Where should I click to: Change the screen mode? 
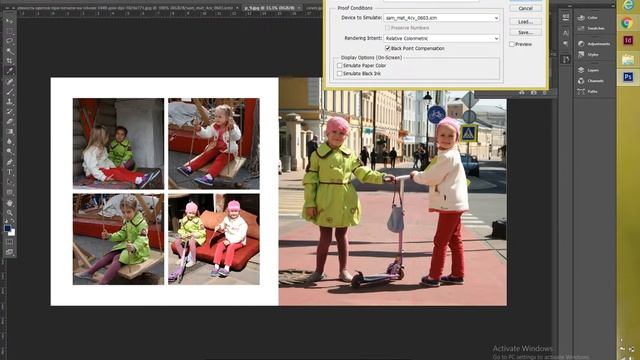click(9, 252)
